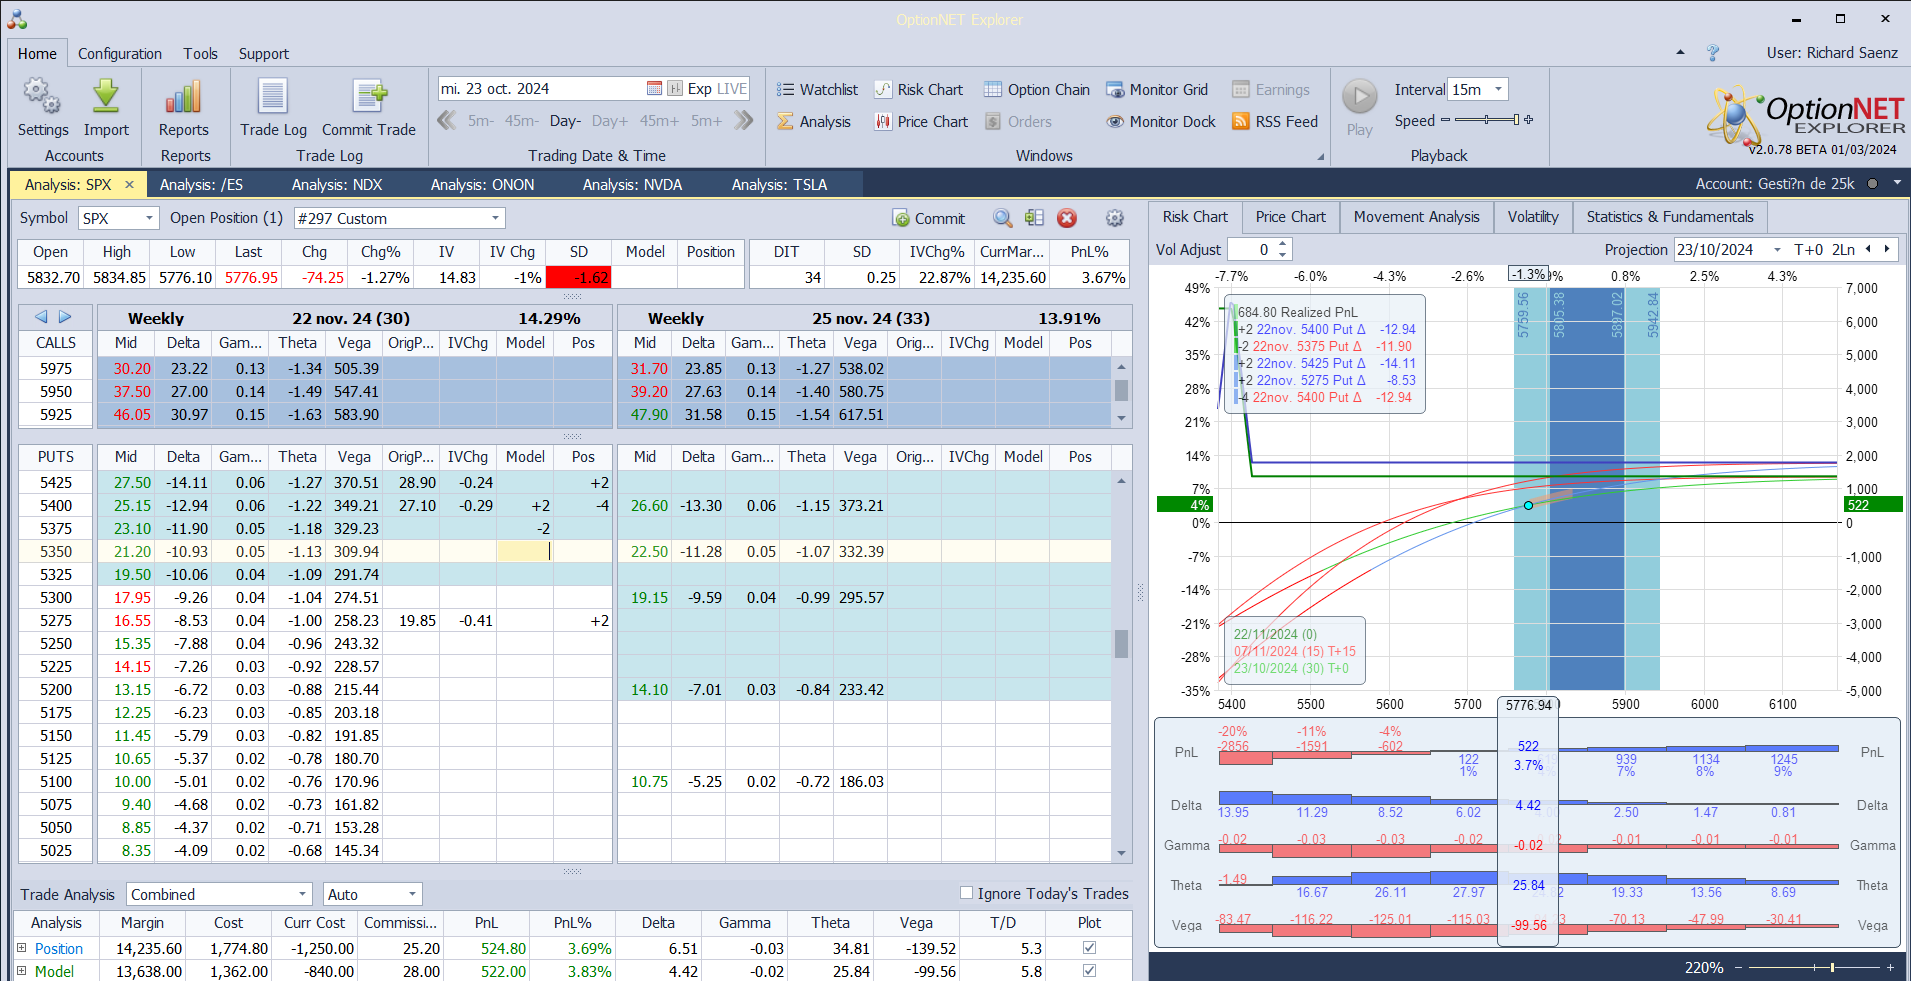Switch to the Analysis: TSLA tab

779,185
